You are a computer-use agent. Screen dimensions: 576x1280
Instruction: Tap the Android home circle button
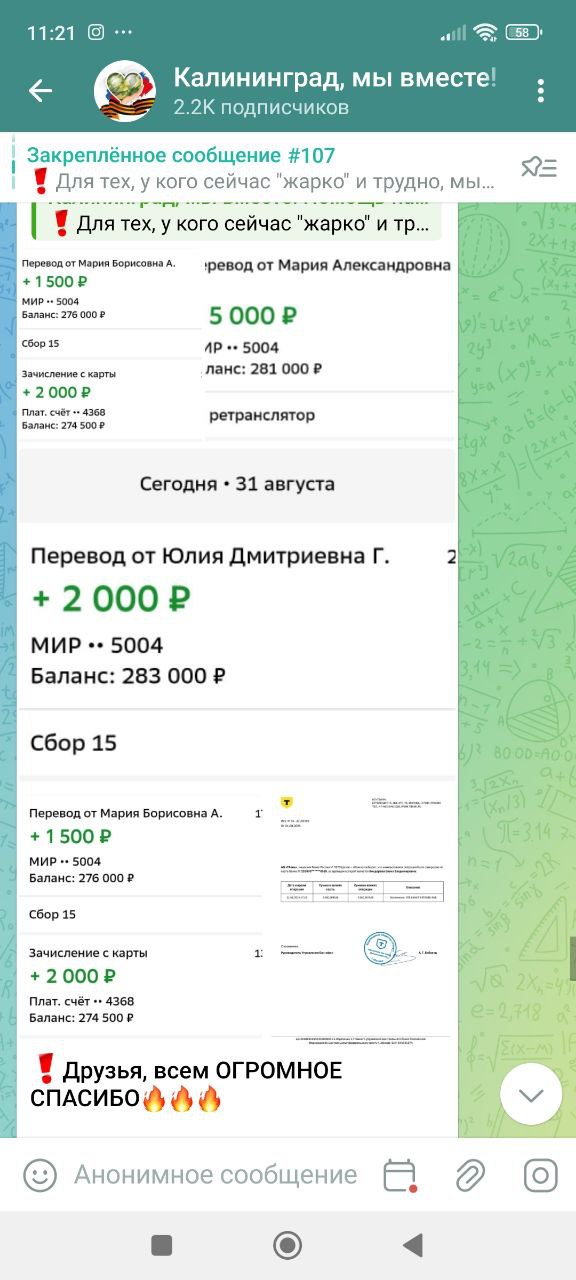(x=288, y=1245)
